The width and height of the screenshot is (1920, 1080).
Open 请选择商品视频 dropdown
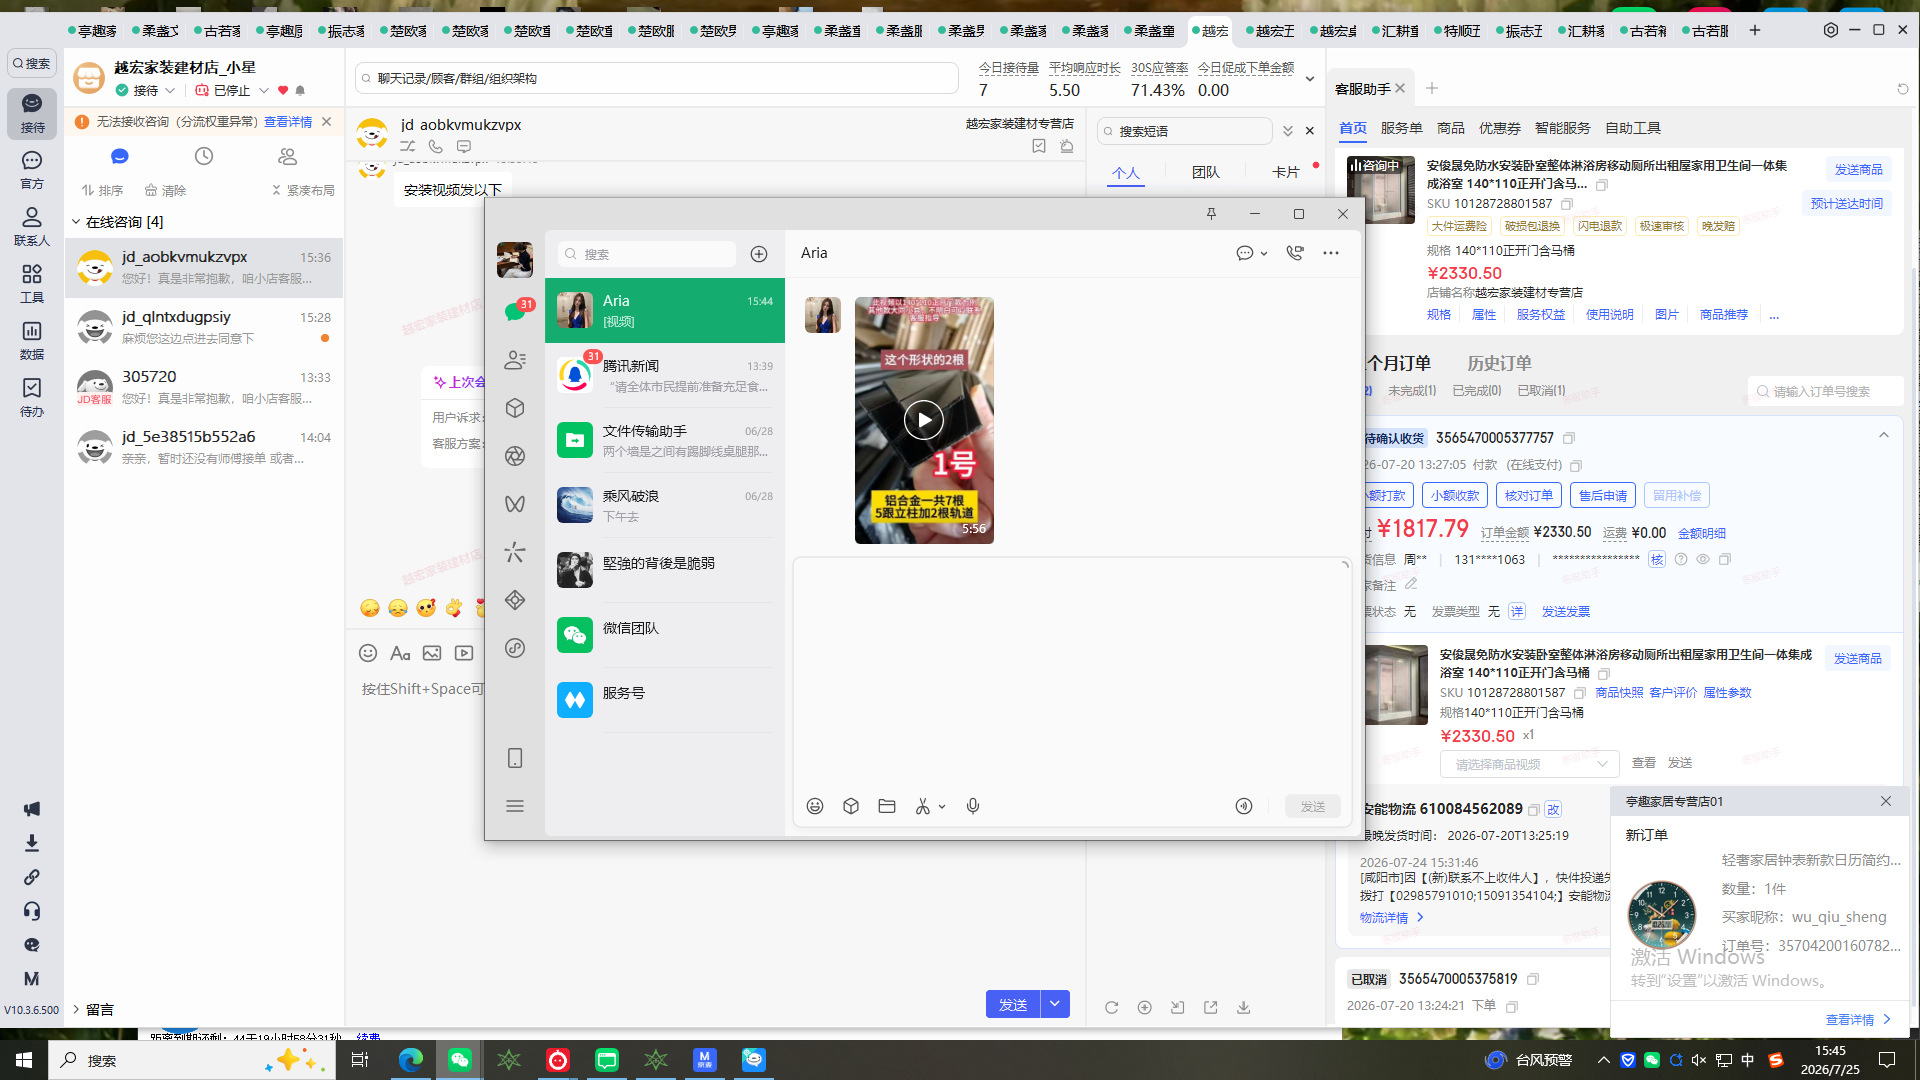coord(1529,764)
